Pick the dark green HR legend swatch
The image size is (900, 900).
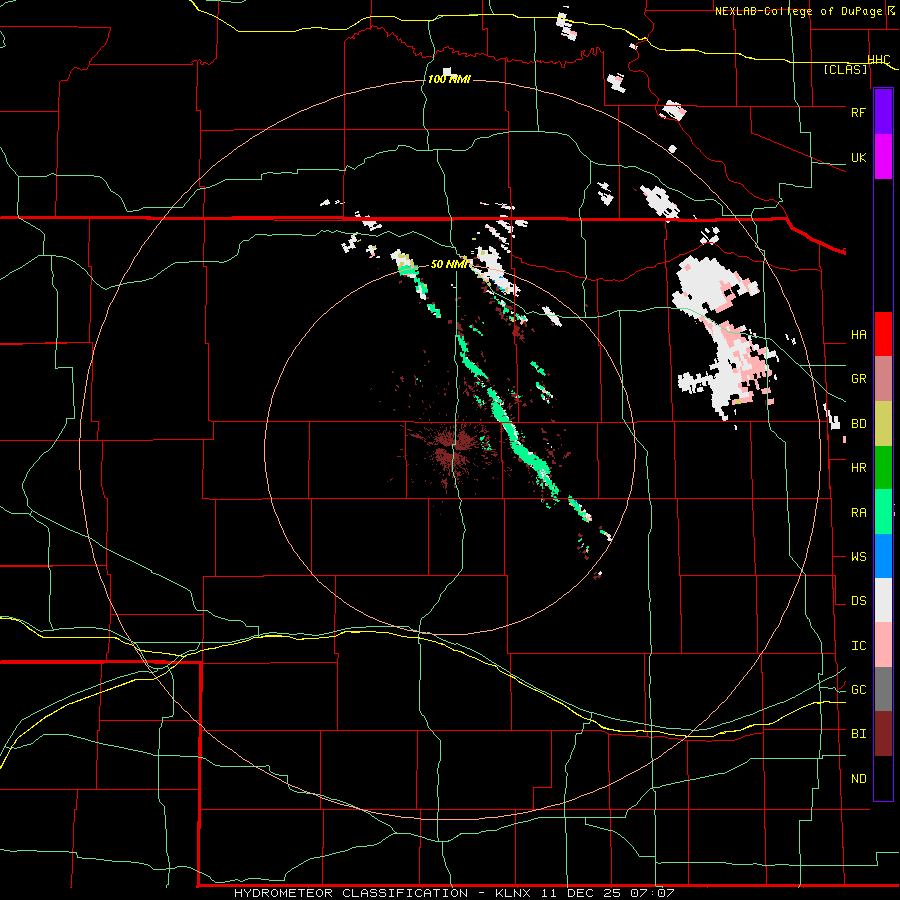[x=883, y=468]
